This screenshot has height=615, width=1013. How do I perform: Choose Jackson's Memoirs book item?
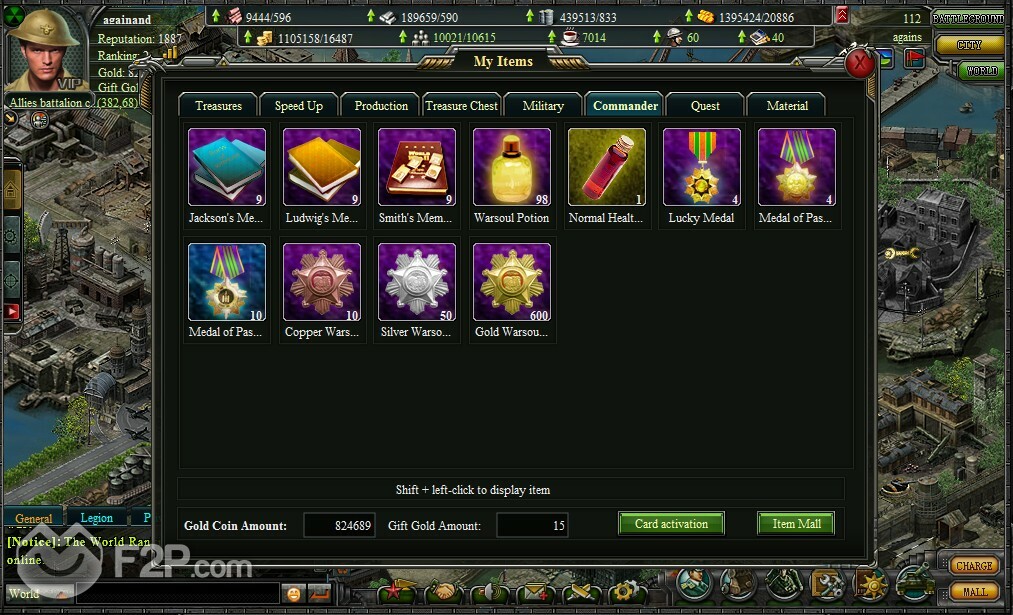click(x=227, y=167)
